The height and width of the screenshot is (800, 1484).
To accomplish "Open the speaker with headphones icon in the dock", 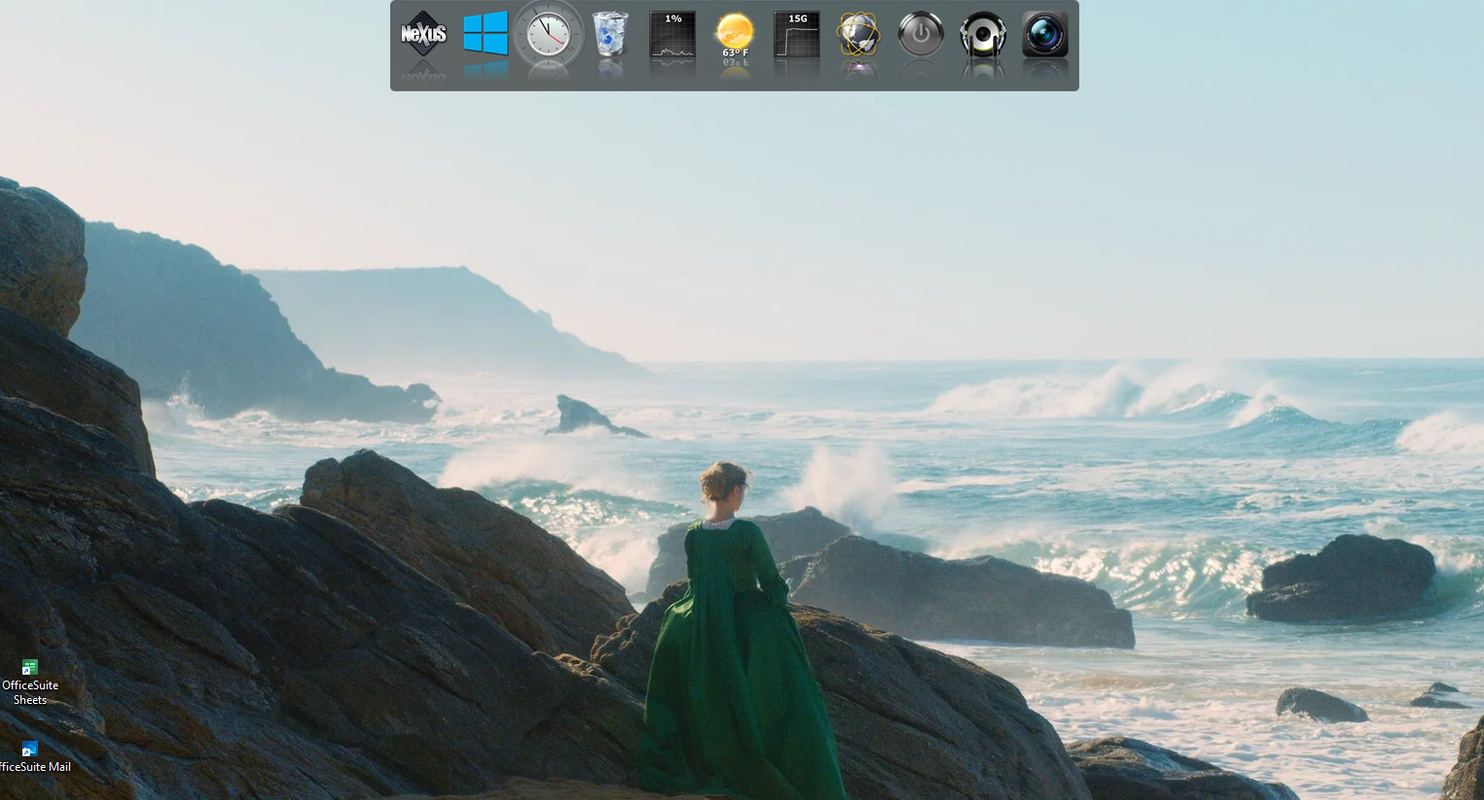I will point(983,34).
